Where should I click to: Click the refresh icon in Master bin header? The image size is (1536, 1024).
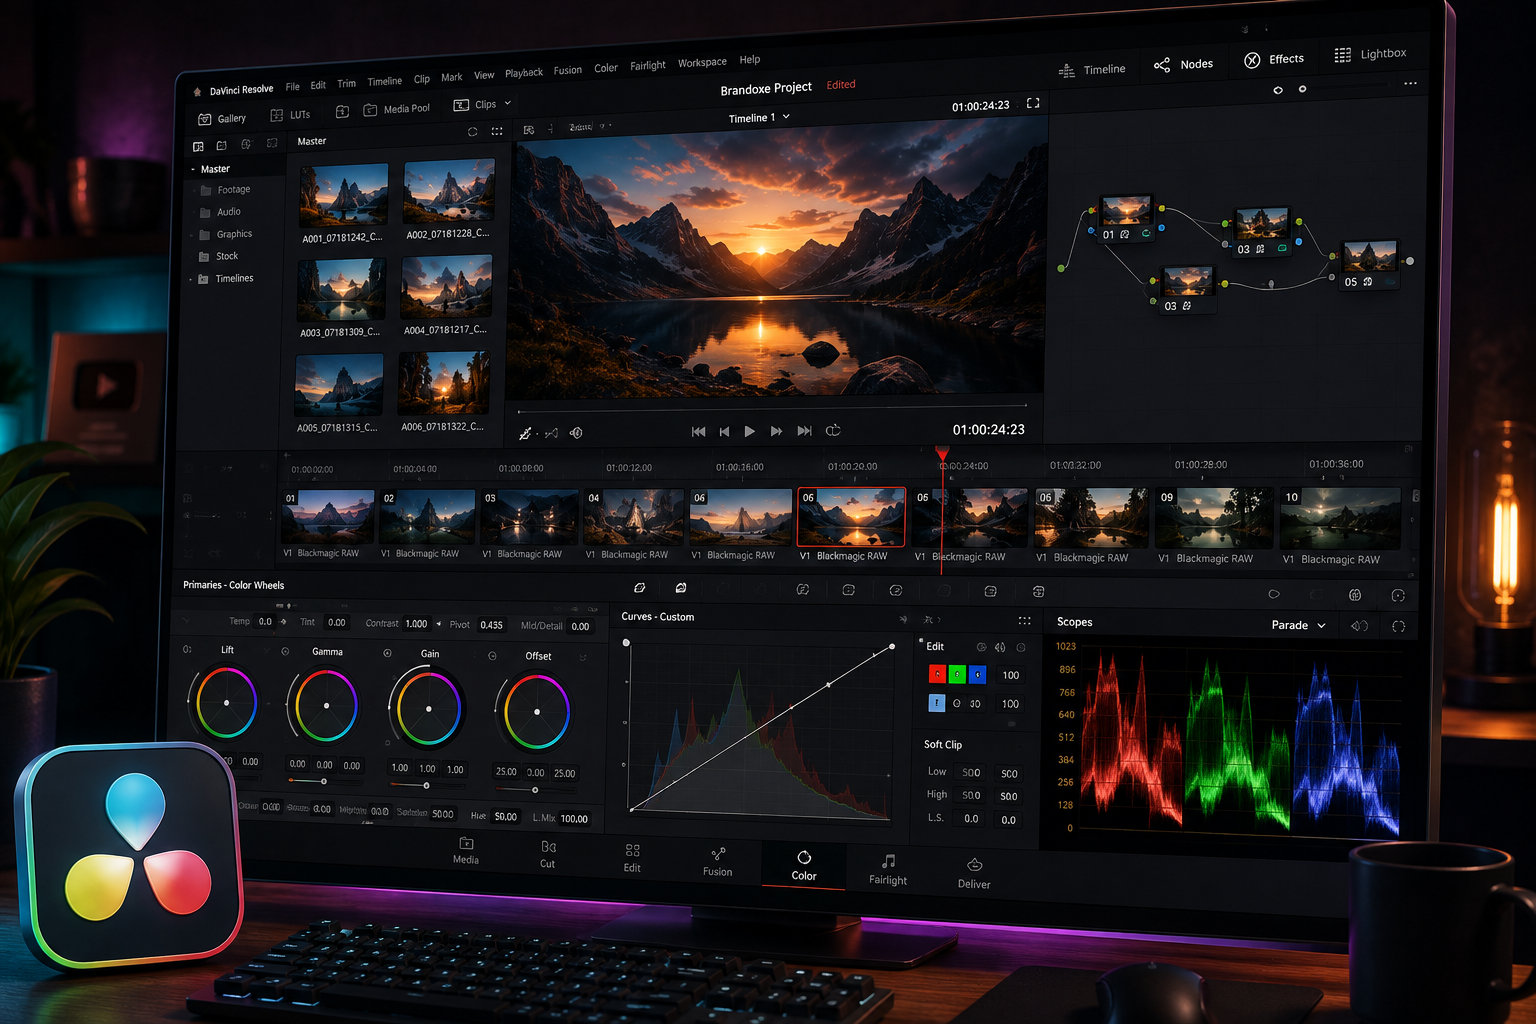point(472,132)
